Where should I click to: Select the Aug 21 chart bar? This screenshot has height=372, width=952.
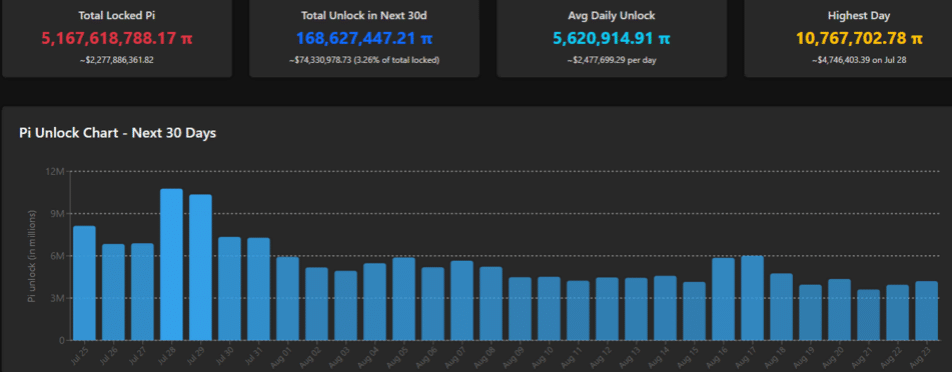pyautogui.click(x=869, y=315)
